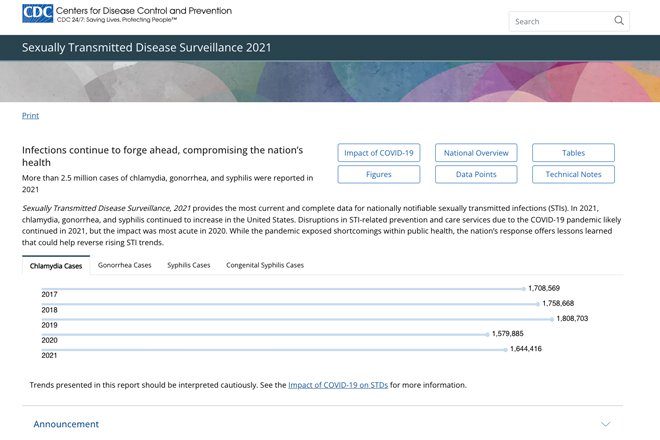
Task: Click the 2020 year label
Action: tap(49, 340)
